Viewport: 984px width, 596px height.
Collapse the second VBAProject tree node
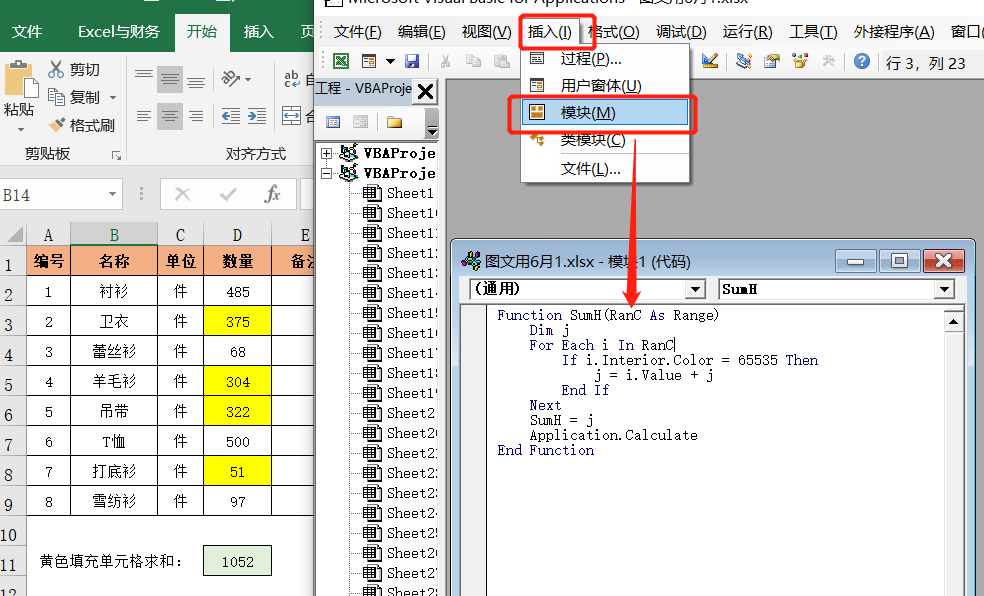[326, 173]
